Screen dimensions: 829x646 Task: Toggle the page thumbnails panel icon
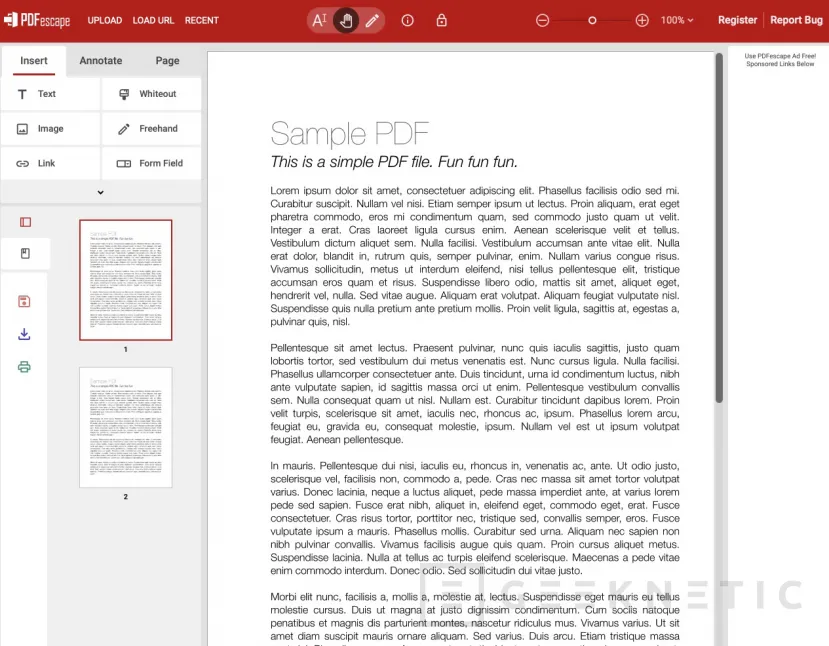pos(25,222)
